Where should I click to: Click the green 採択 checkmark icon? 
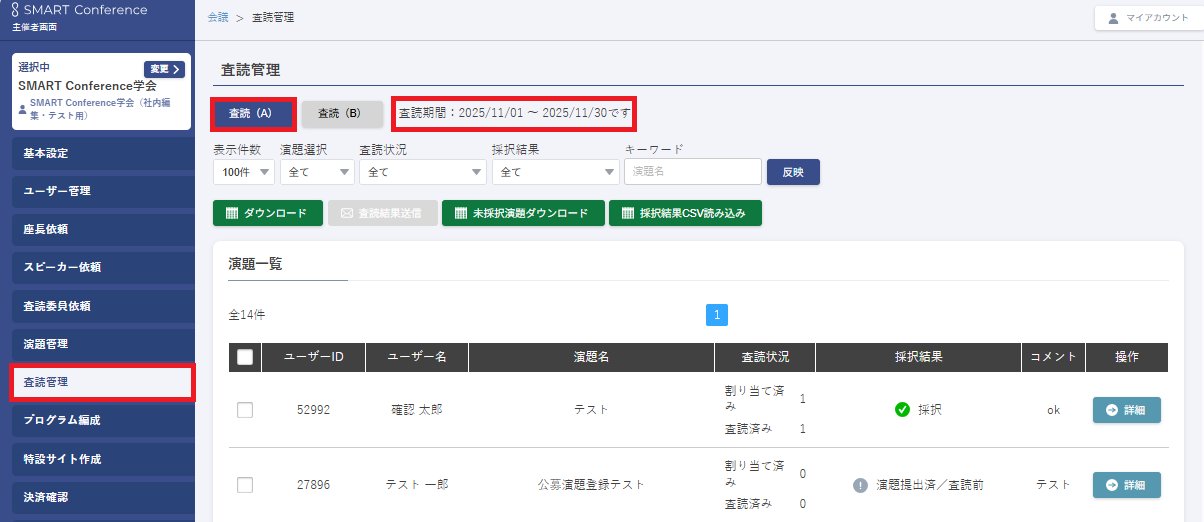pyautogui.click(x=902, y=410)
